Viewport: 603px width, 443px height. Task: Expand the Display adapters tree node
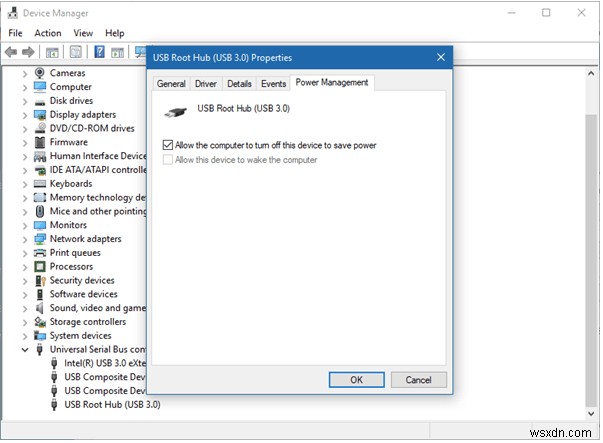pyautogui.click(x=25, y=115)
